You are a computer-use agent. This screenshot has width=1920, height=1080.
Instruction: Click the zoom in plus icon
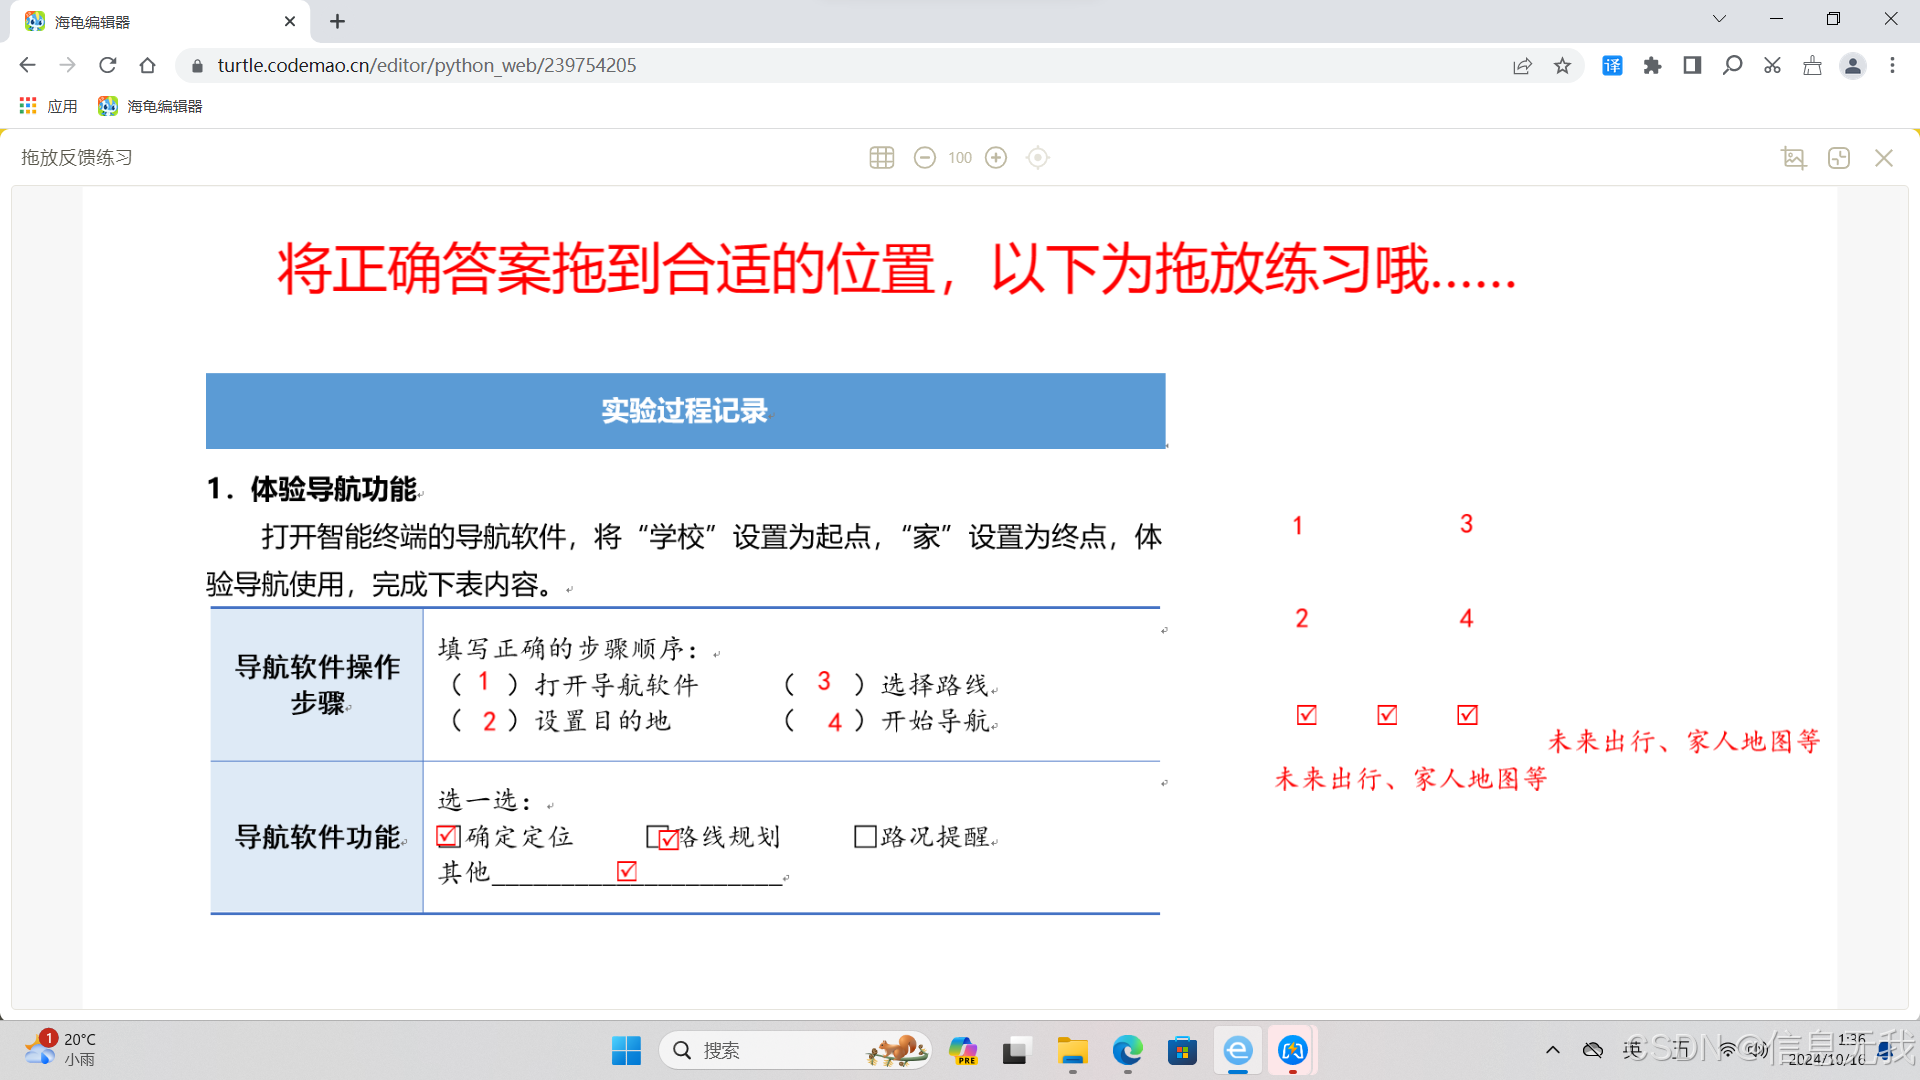coord(996,158)
